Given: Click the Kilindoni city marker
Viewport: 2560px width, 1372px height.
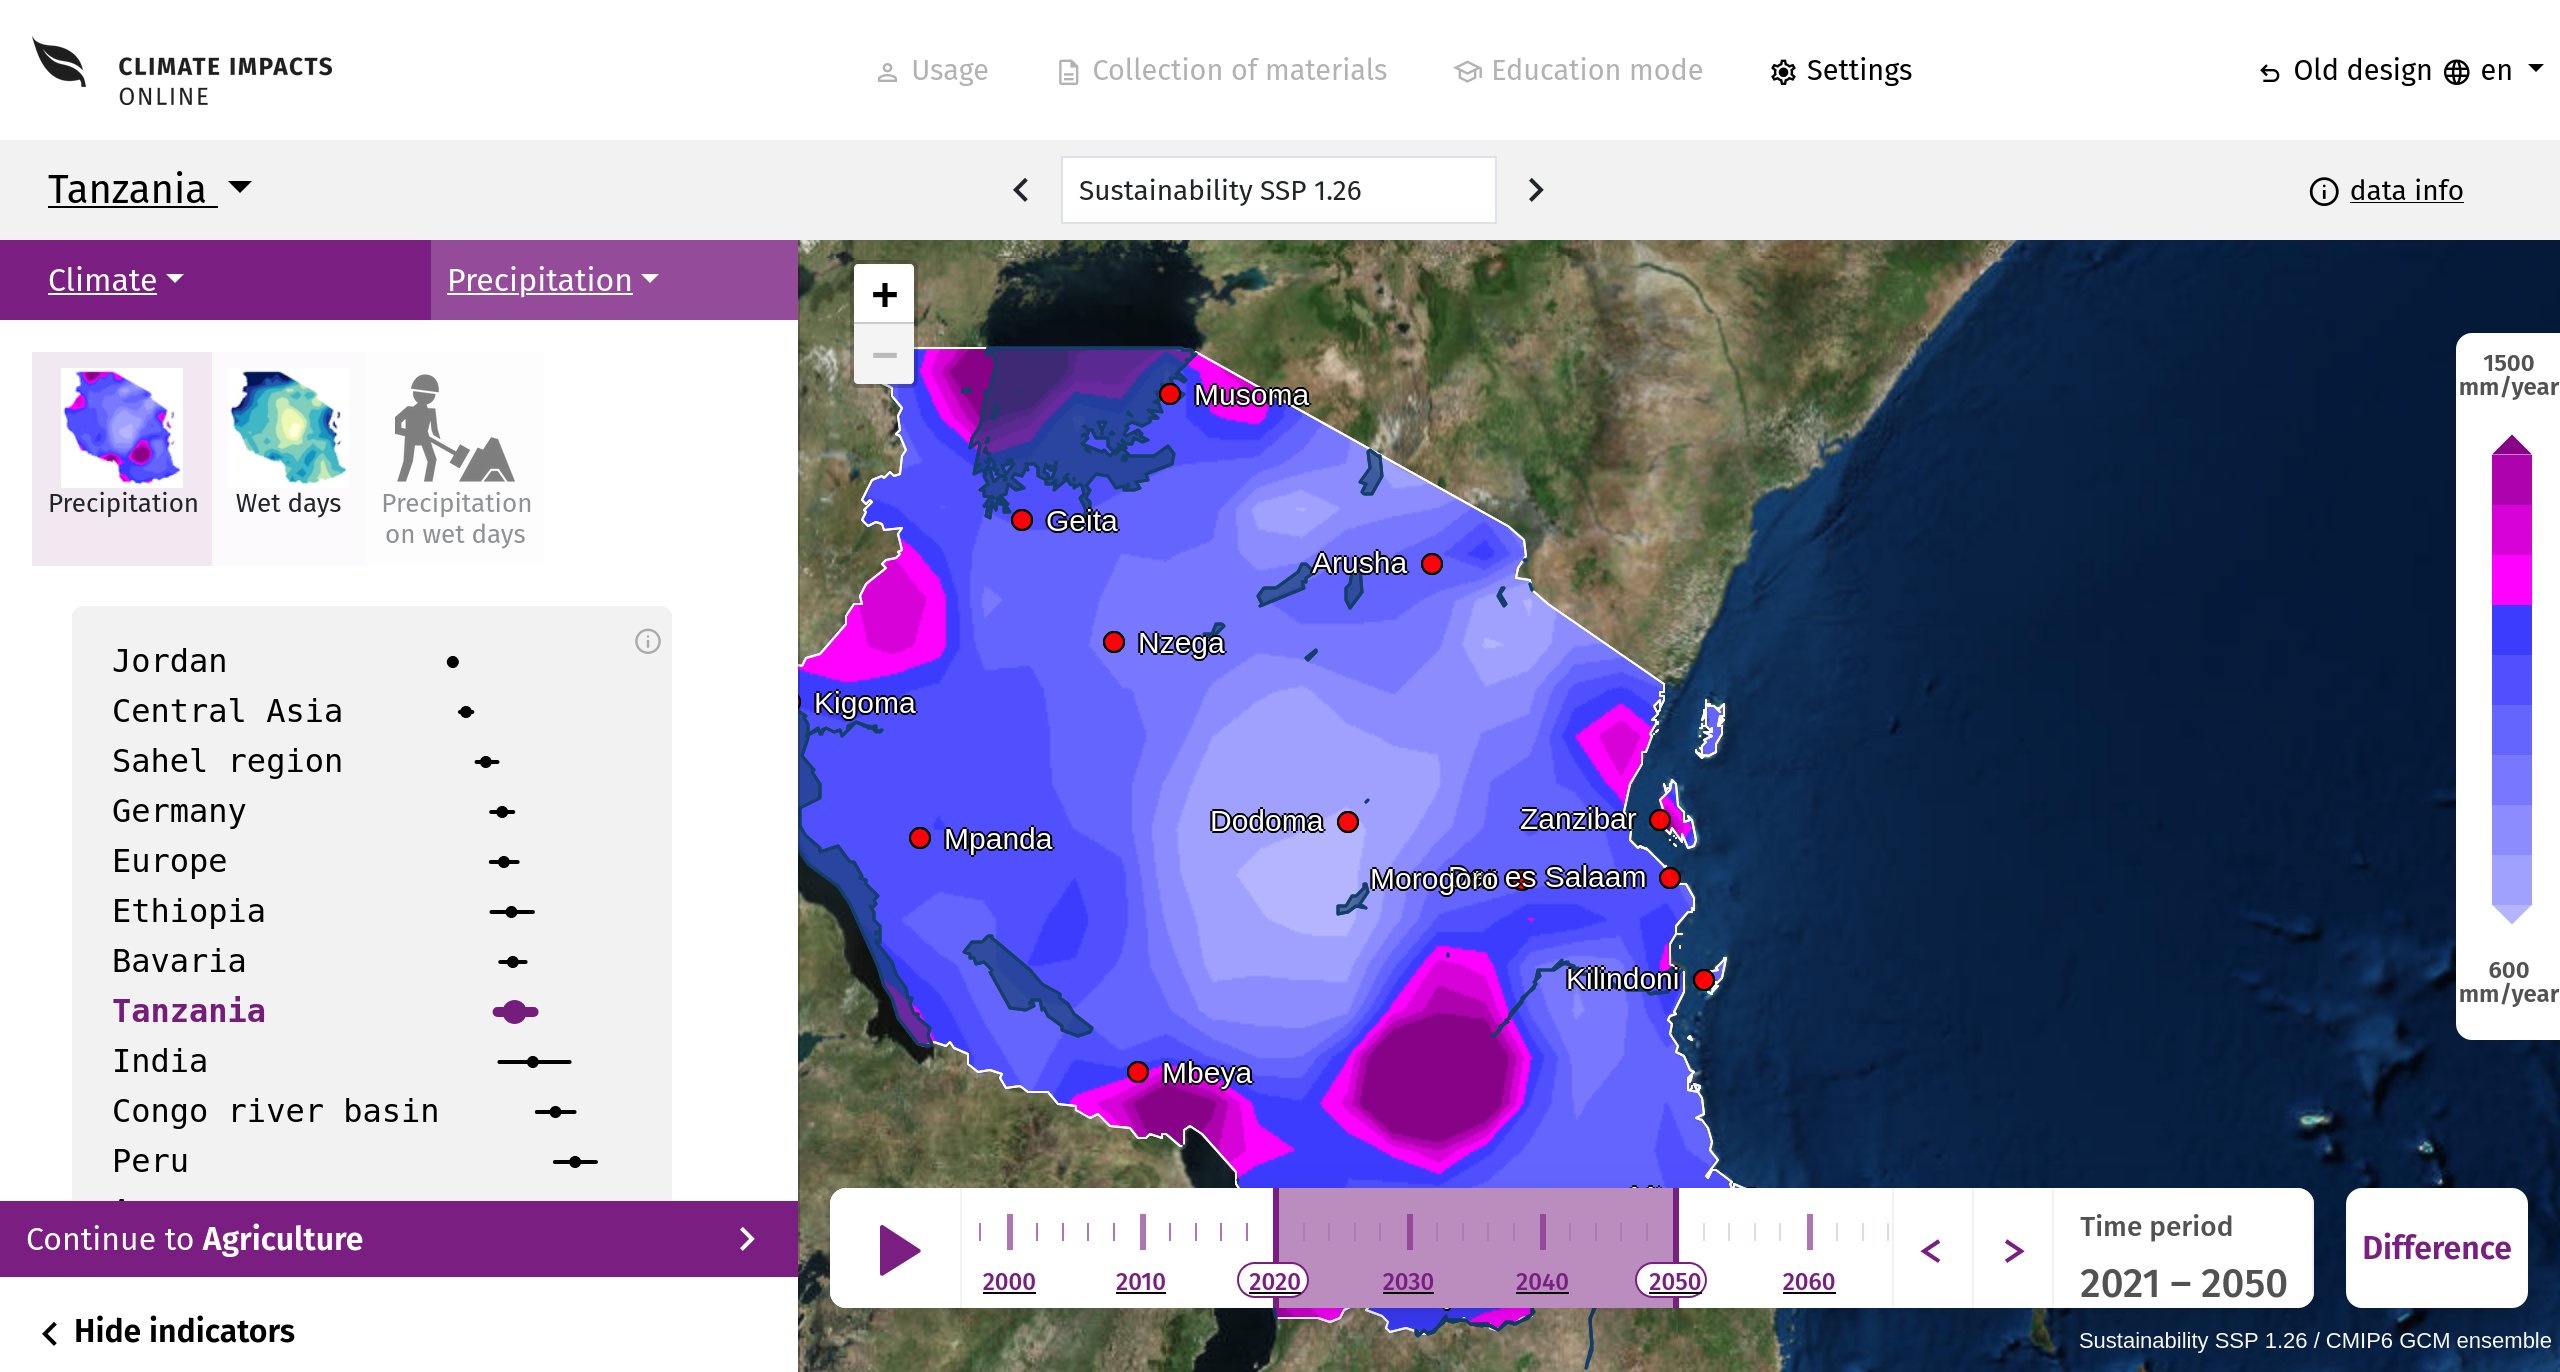Looking at the screenshot, I should [x=1705, y=979].
